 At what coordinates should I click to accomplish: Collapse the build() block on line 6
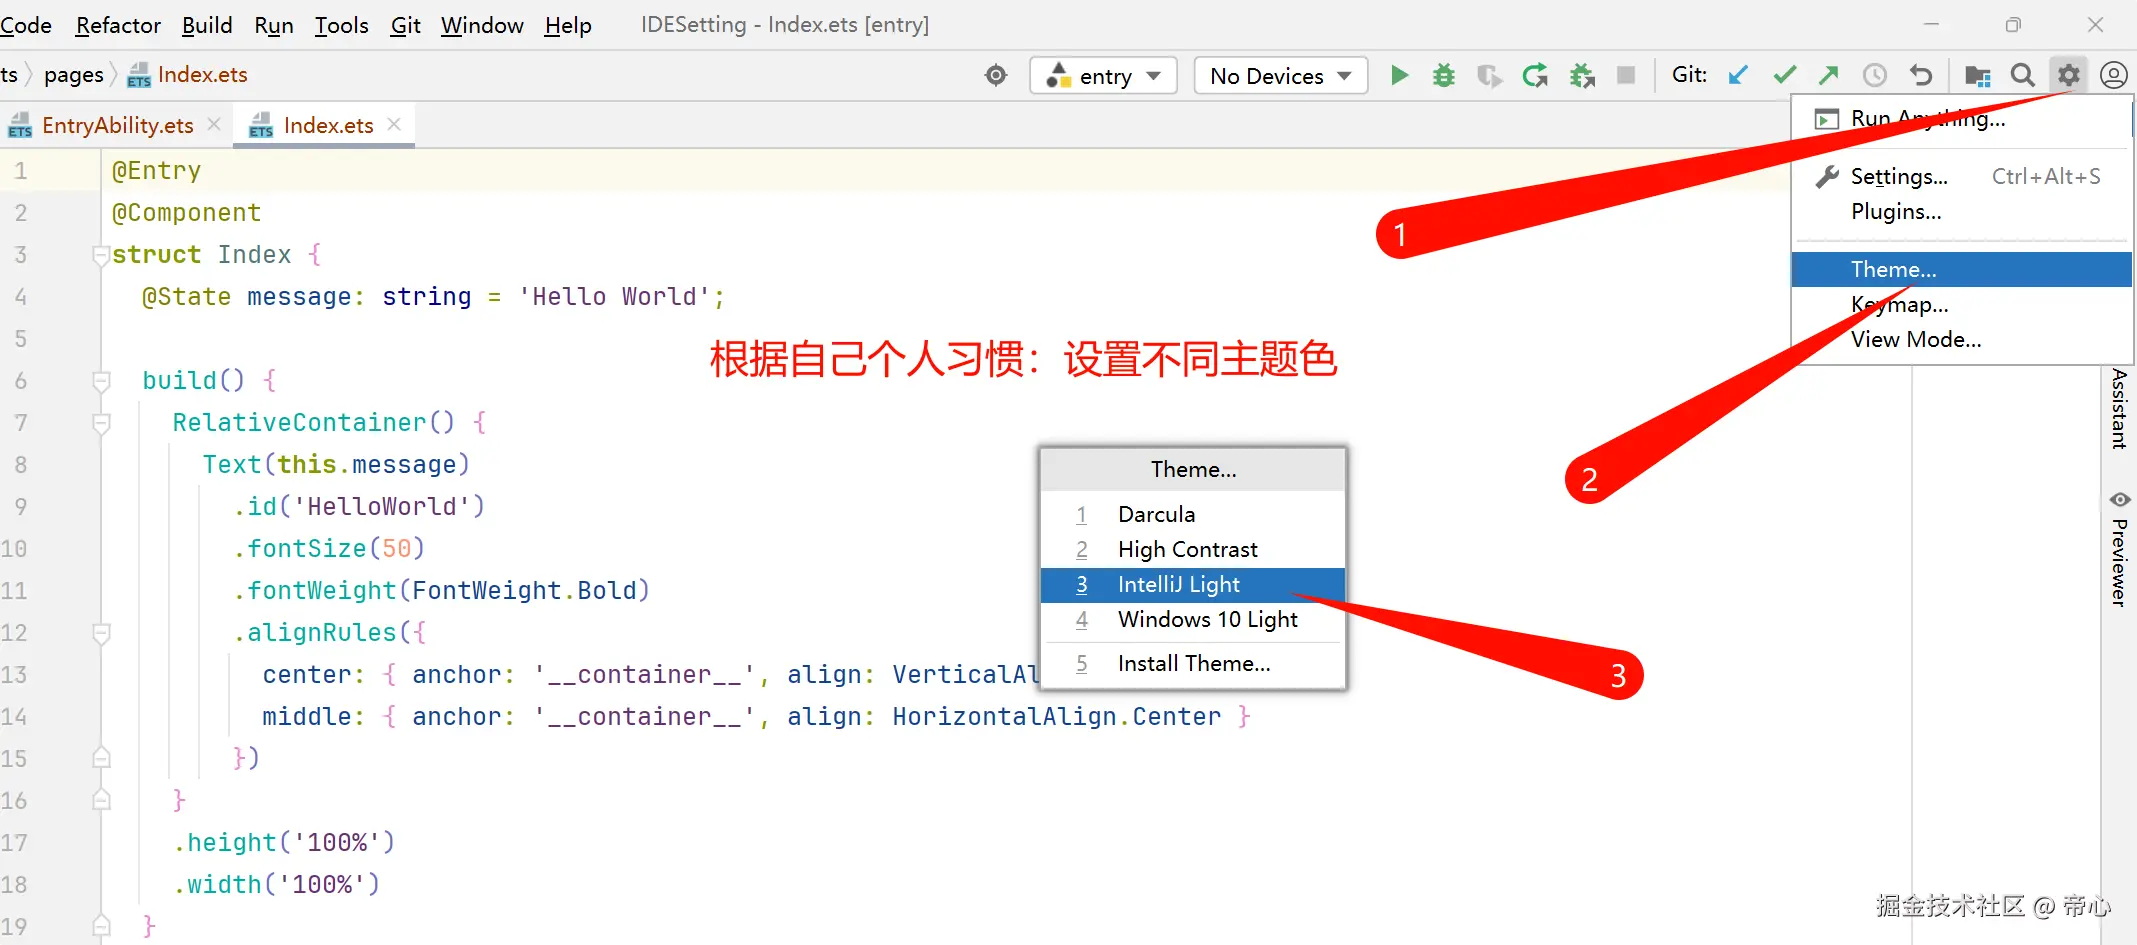[x=101, y=381]
